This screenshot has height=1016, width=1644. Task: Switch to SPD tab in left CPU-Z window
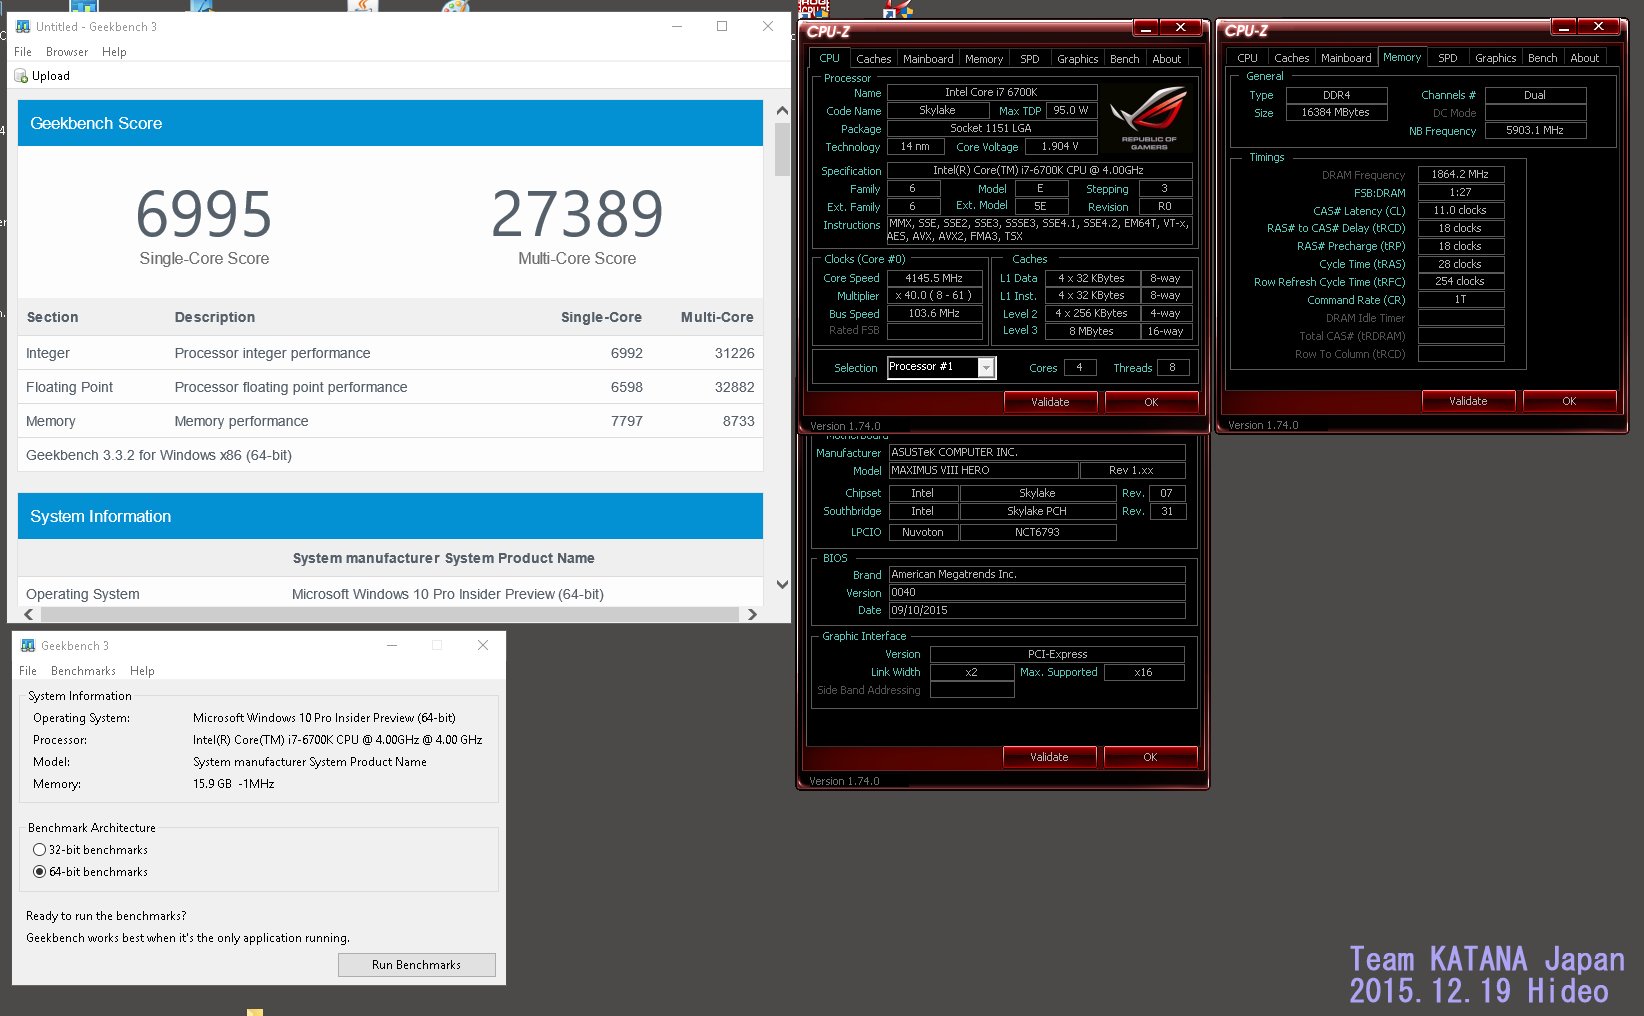1029,59
